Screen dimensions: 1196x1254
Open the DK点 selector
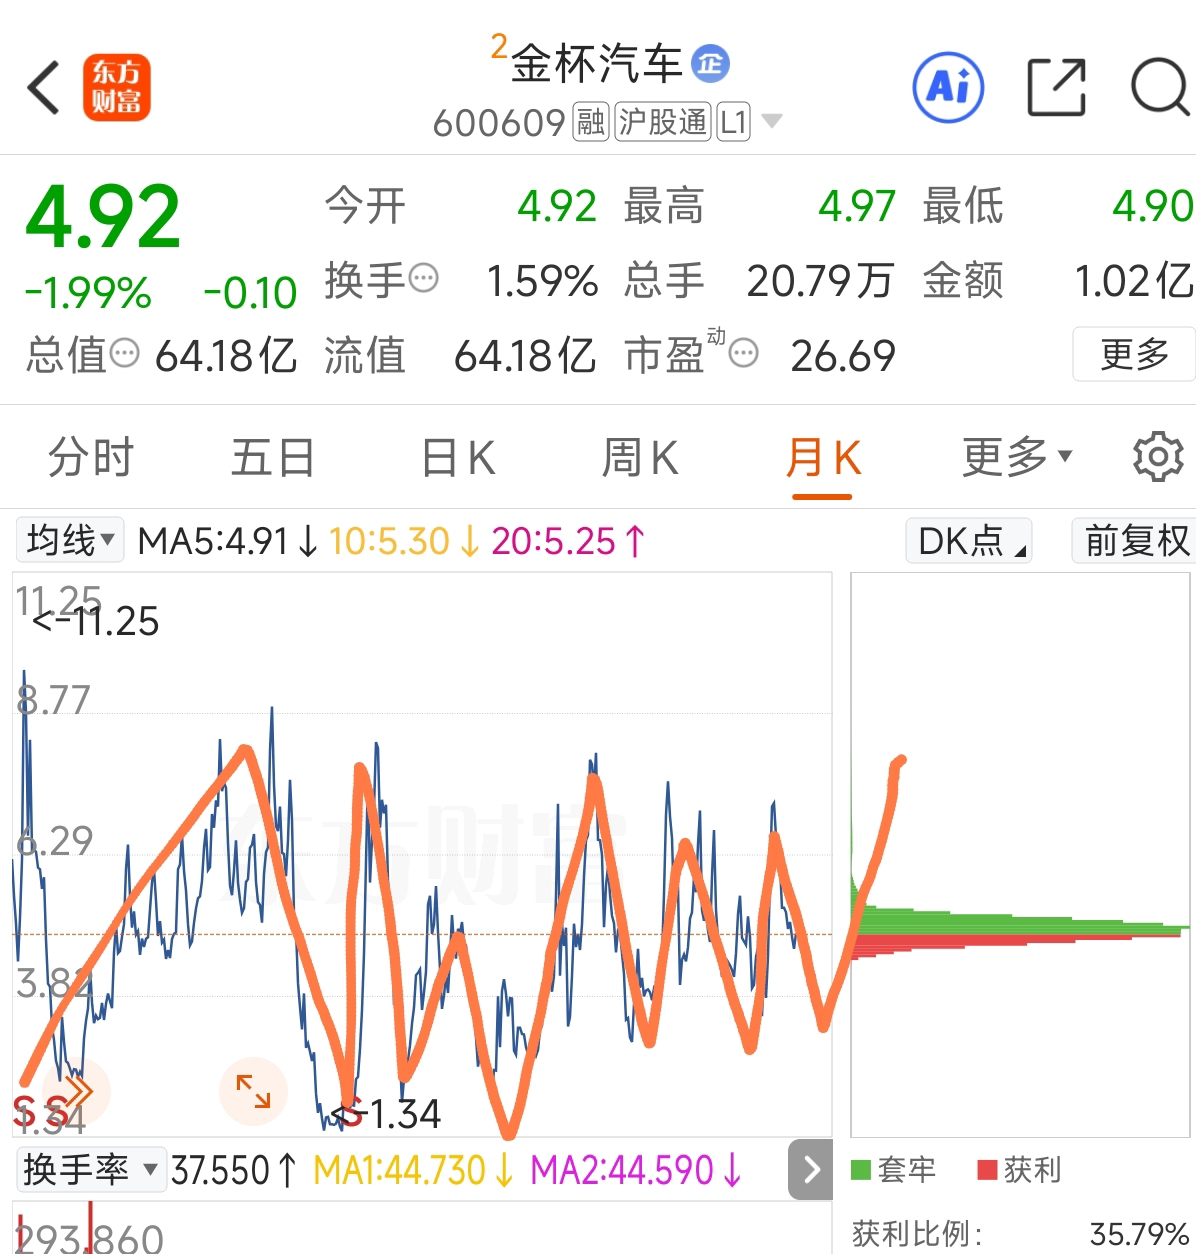(x=968, y=540)
